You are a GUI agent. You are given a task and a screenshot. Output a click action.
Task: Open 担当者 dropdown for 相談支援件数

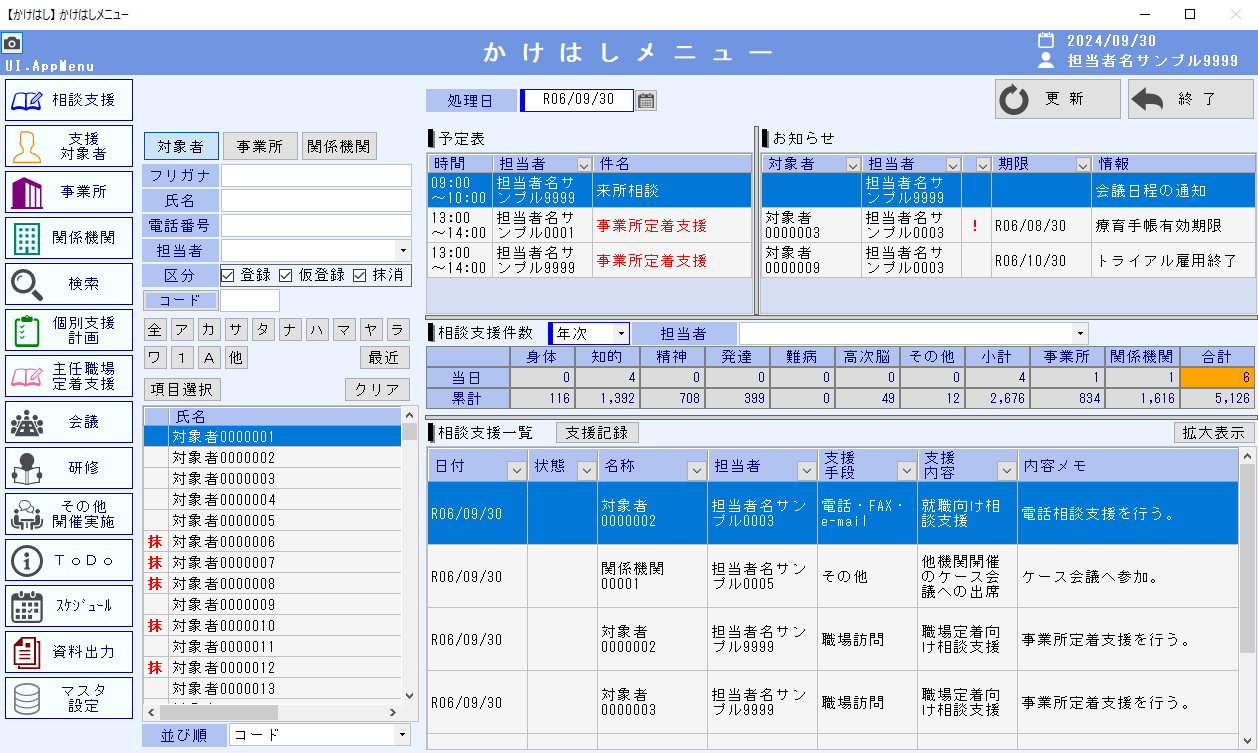1079,333
